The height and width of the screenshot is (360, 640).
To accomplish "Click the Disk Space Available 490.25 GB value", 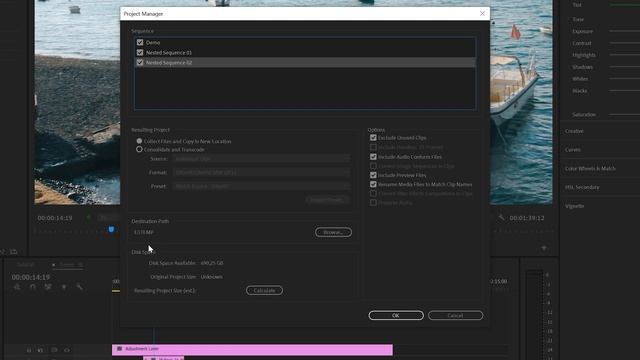I will click(212, 263).
